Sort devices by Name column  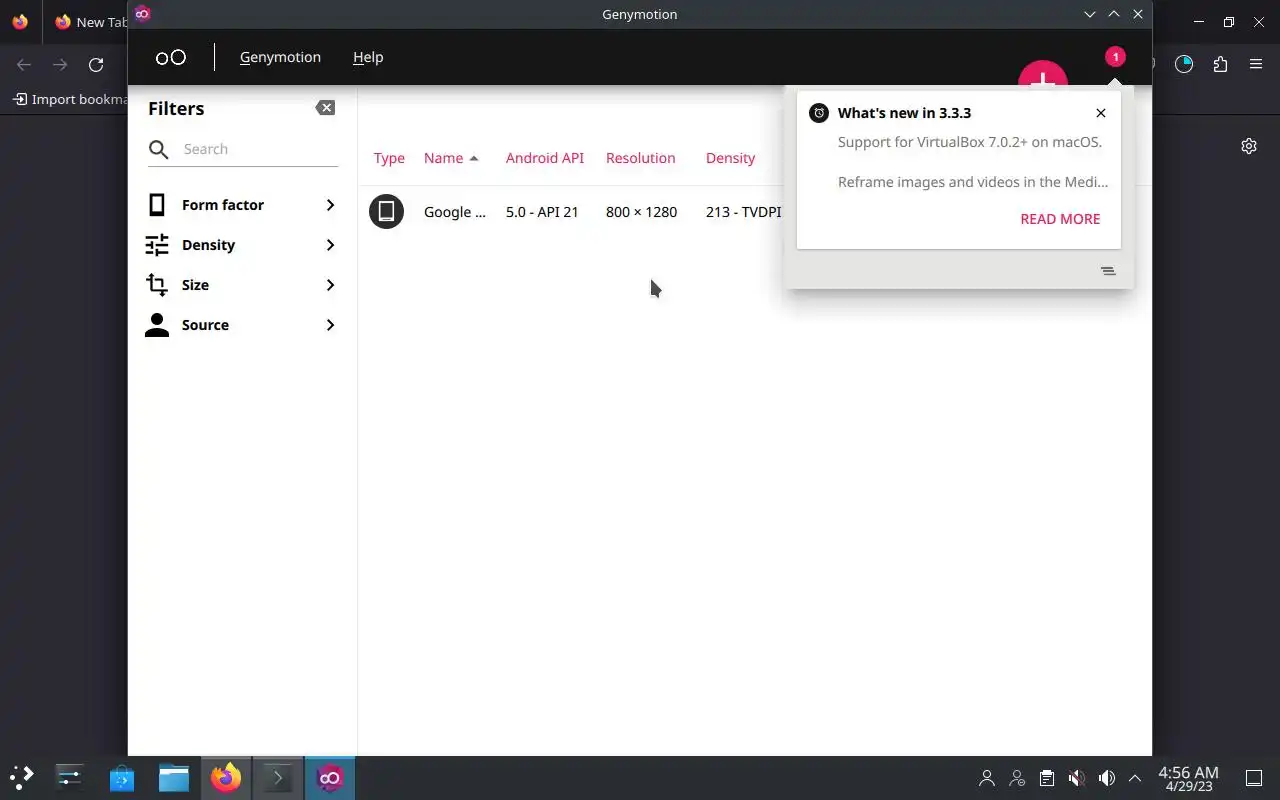pyautogui.click(x=451, y=158)
